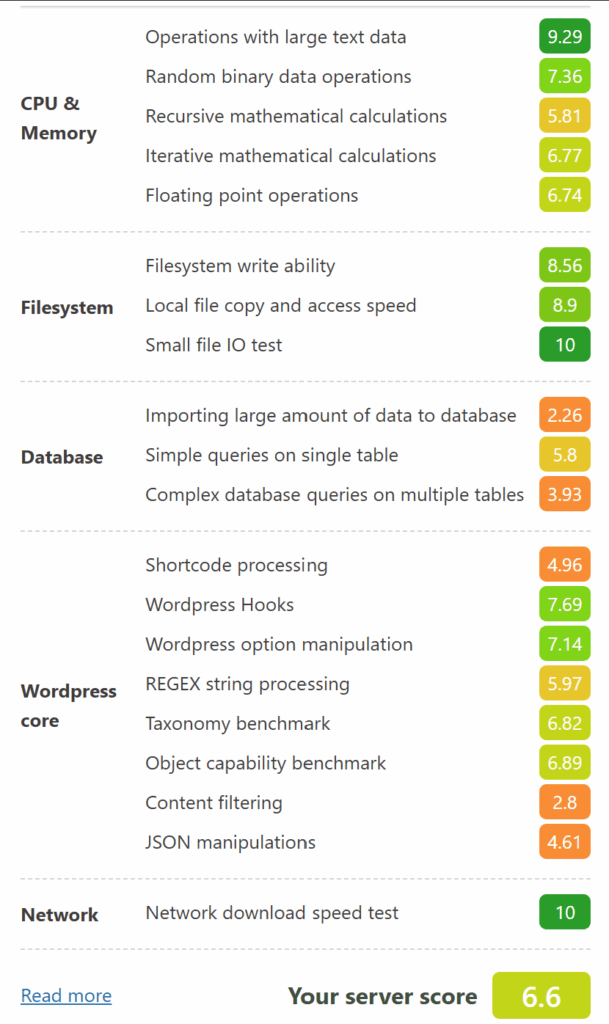Click the Small file IO test score of 10

tap(565, 344)
